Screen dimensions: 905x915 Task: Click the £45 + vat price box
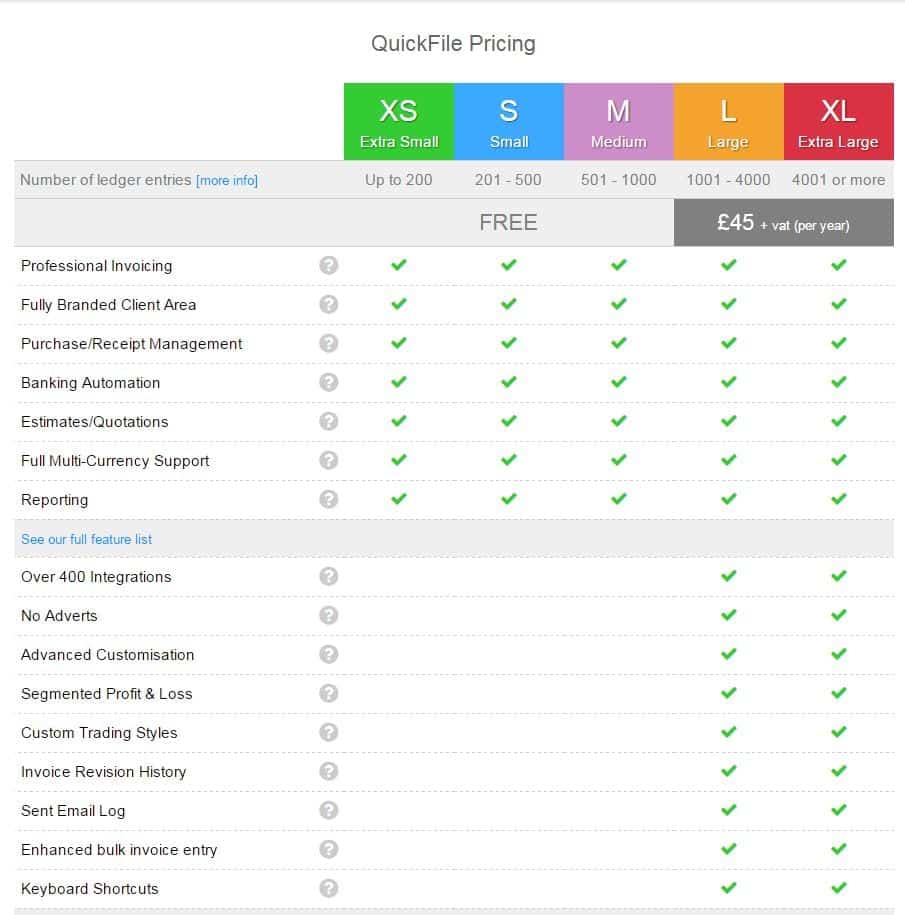pos(783,223)
